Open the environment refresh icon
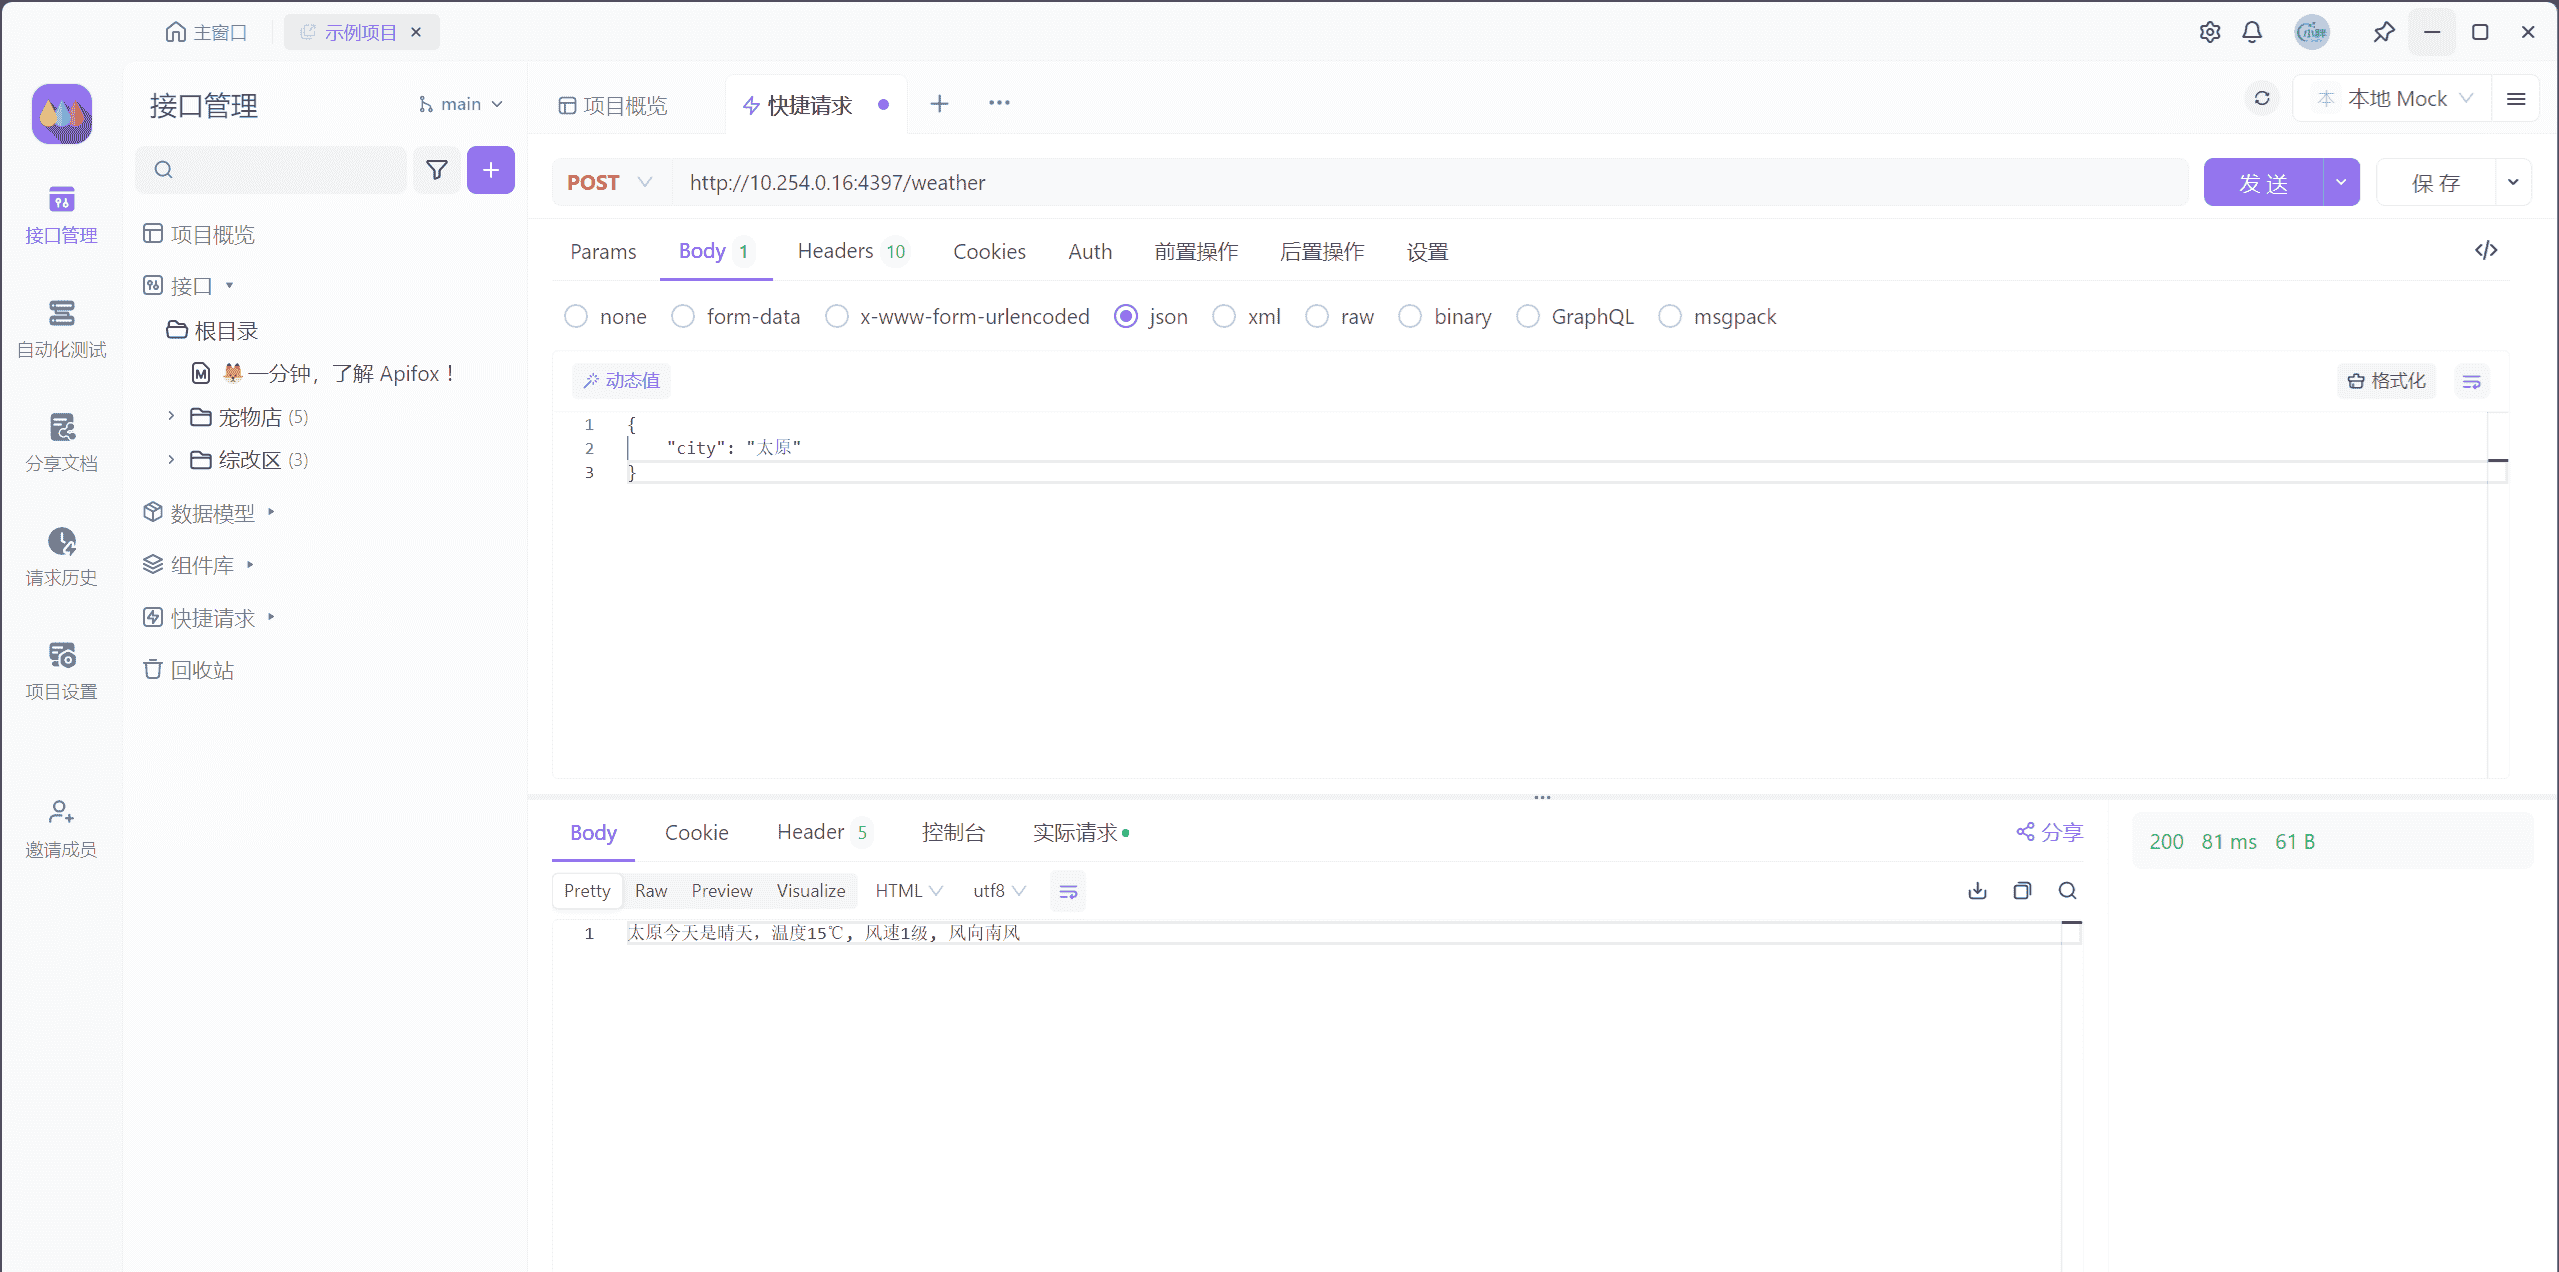2559x1272 pixels. pyautogui.click(x=2262, y=98)
